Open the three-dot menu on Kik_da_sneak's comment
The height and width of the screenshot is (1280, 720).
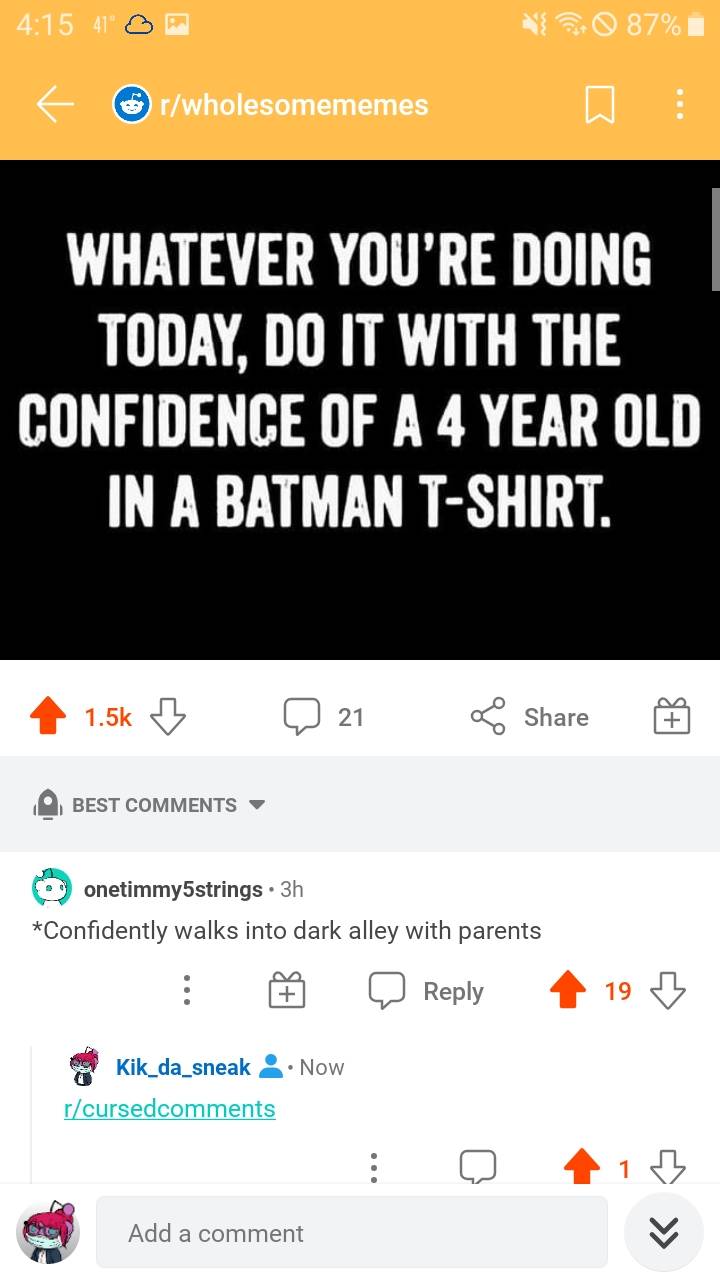coord(374,1167)
